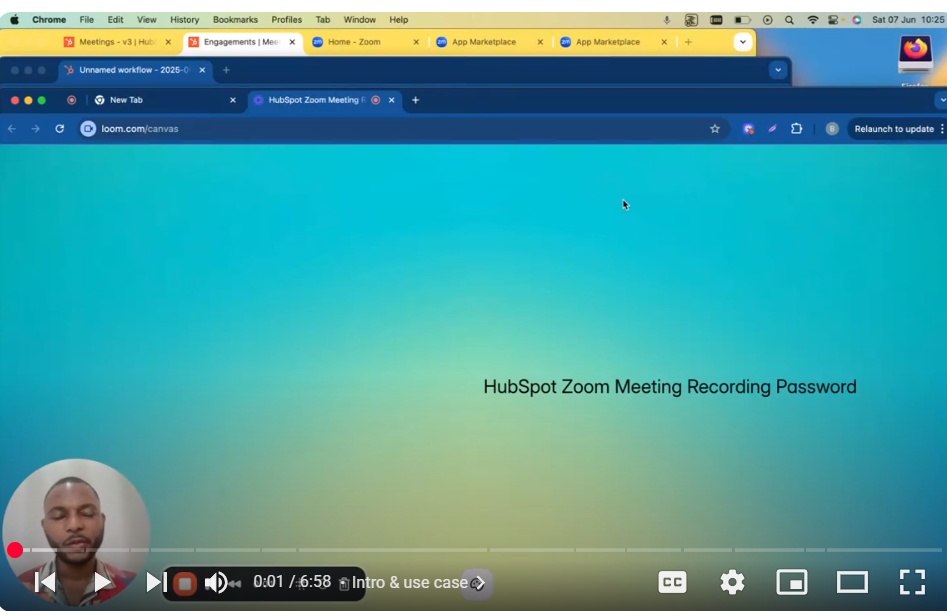Open the Firefox disk image on desktop
This screenshot has width=947, height=611.
915,54
